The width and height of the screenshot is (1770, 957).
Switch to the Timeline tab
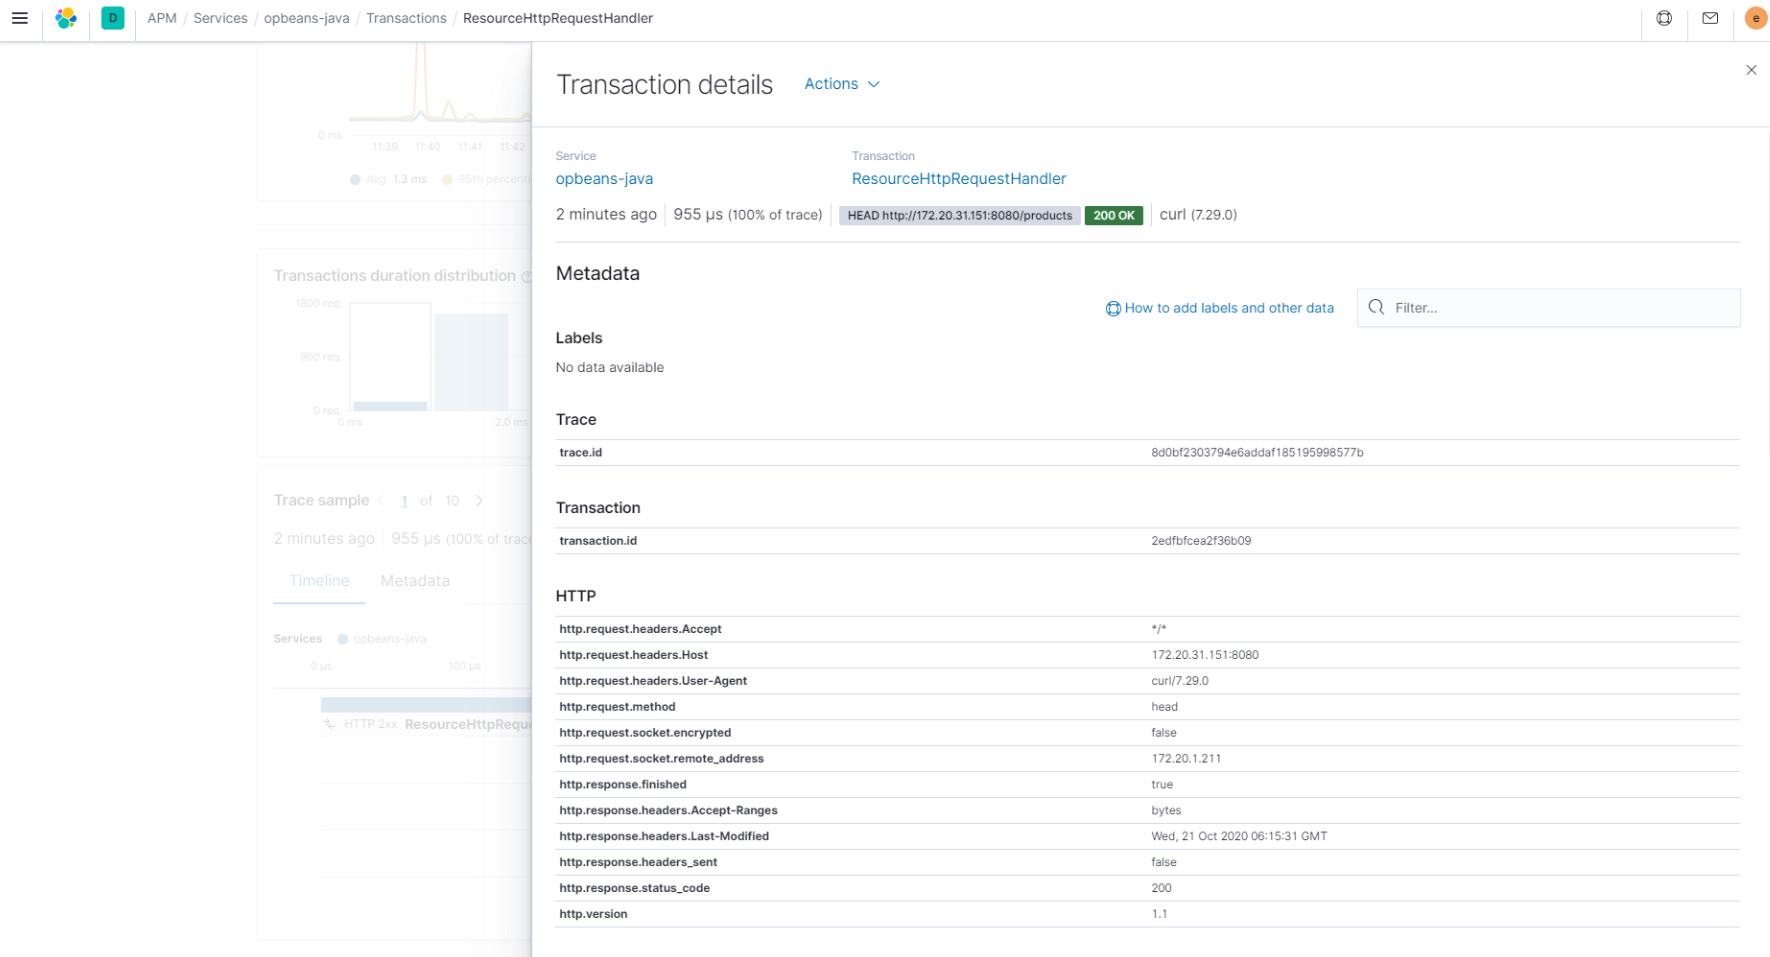319,581
